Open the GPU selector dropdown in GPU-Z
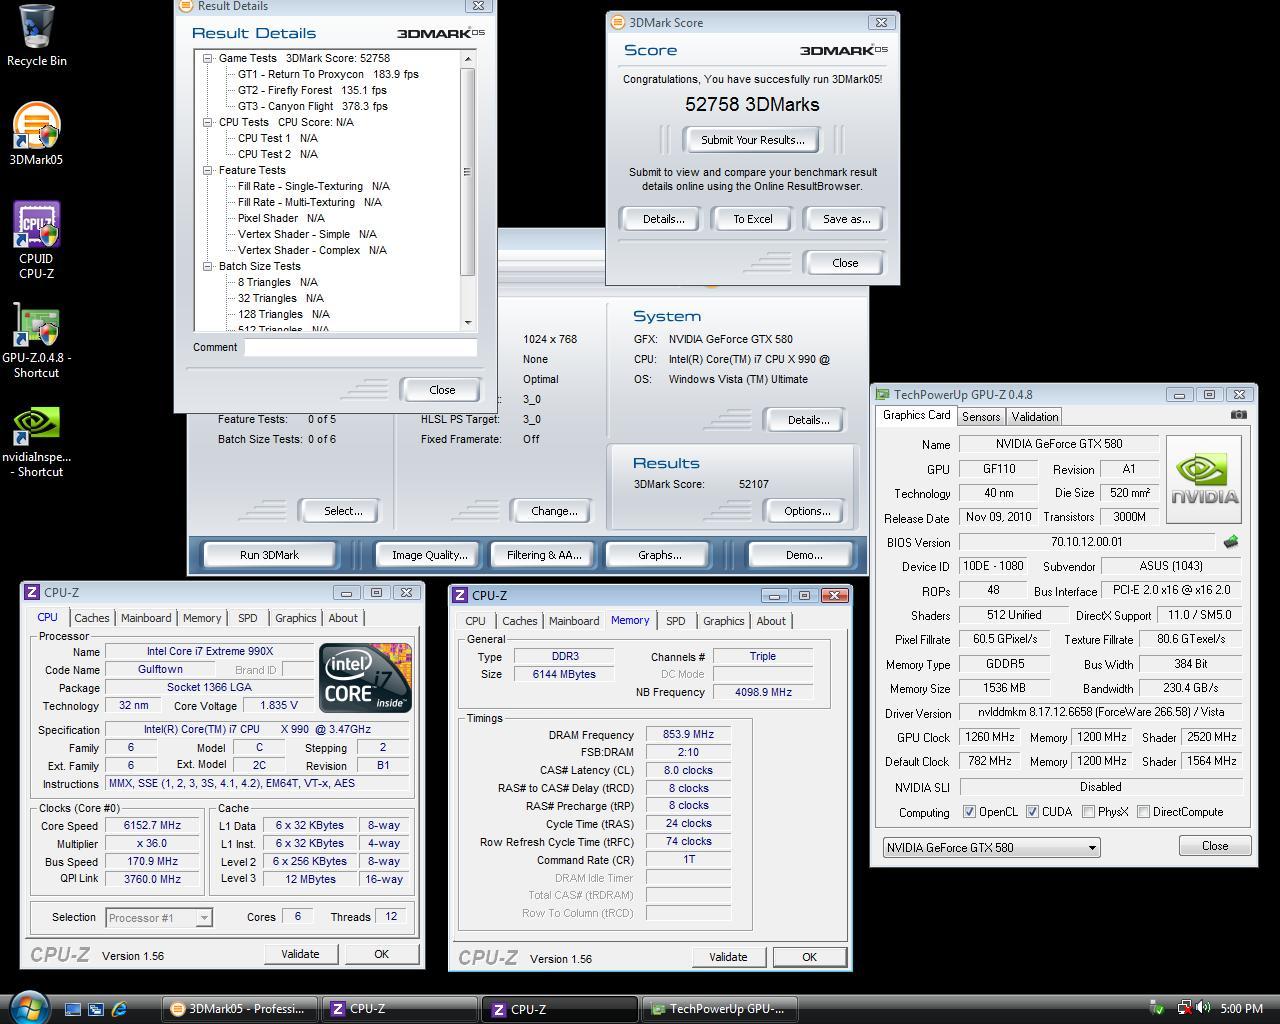This screenshot has height=1024, width=1280. [x=991, y=847]
